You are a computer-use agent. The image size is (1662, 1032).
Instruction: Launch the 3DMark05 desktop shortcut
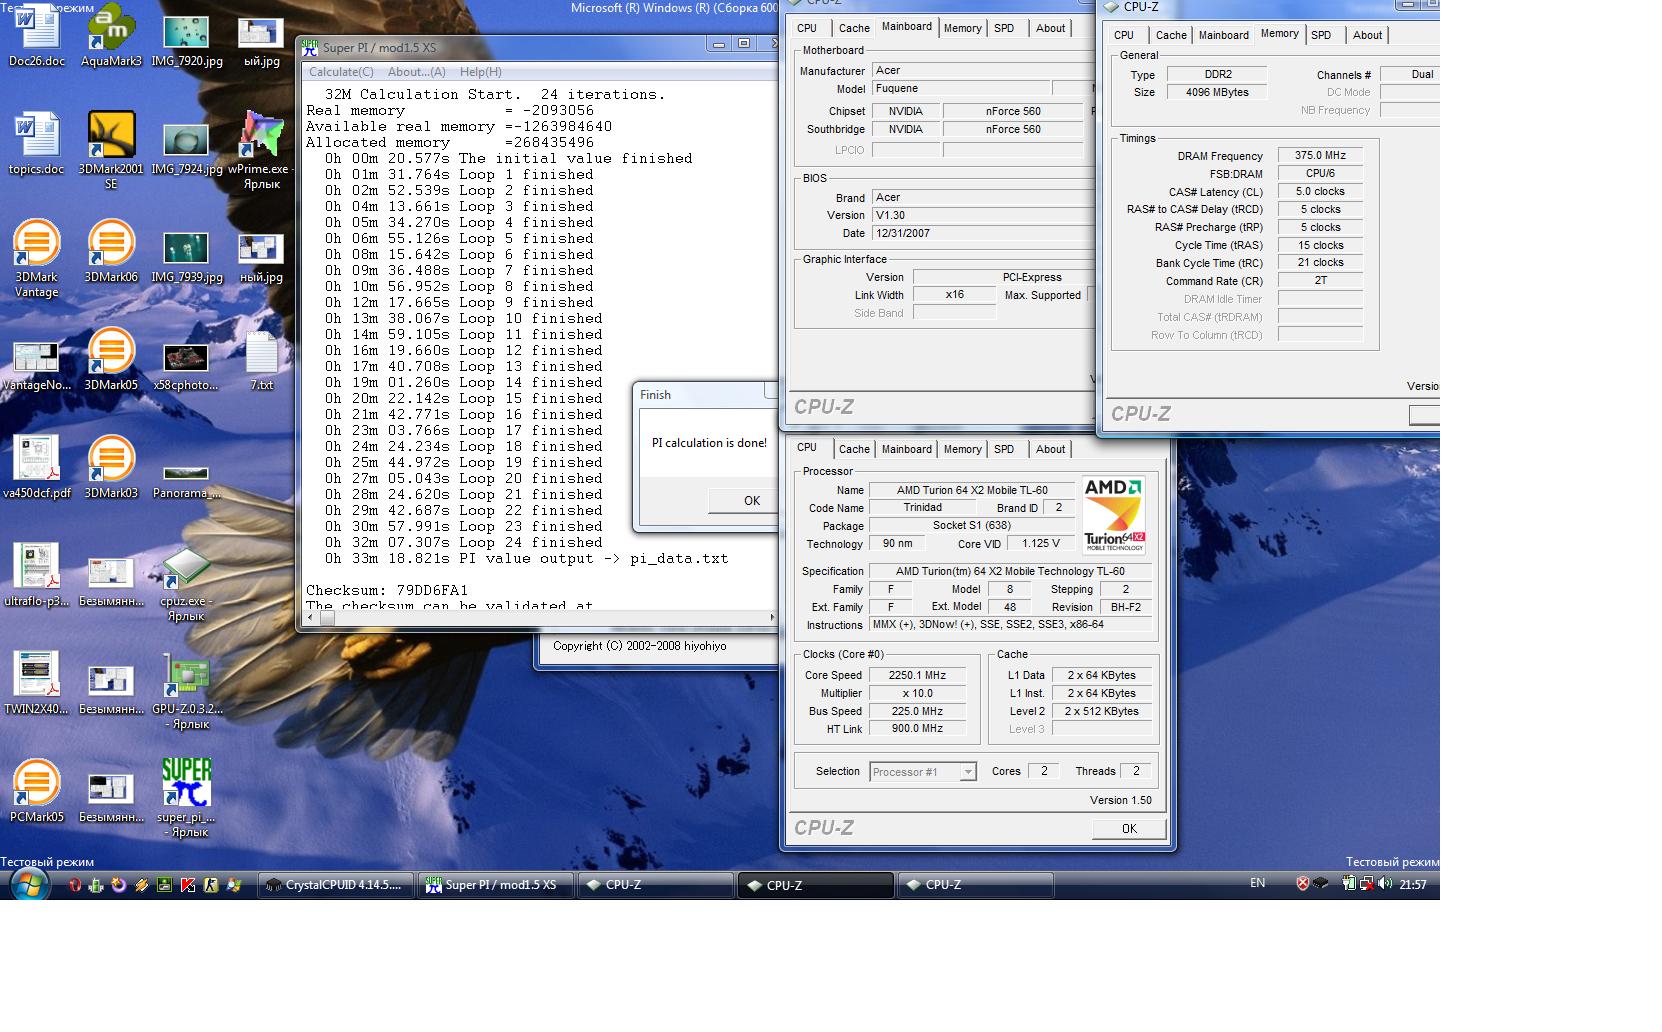[111, 360]
